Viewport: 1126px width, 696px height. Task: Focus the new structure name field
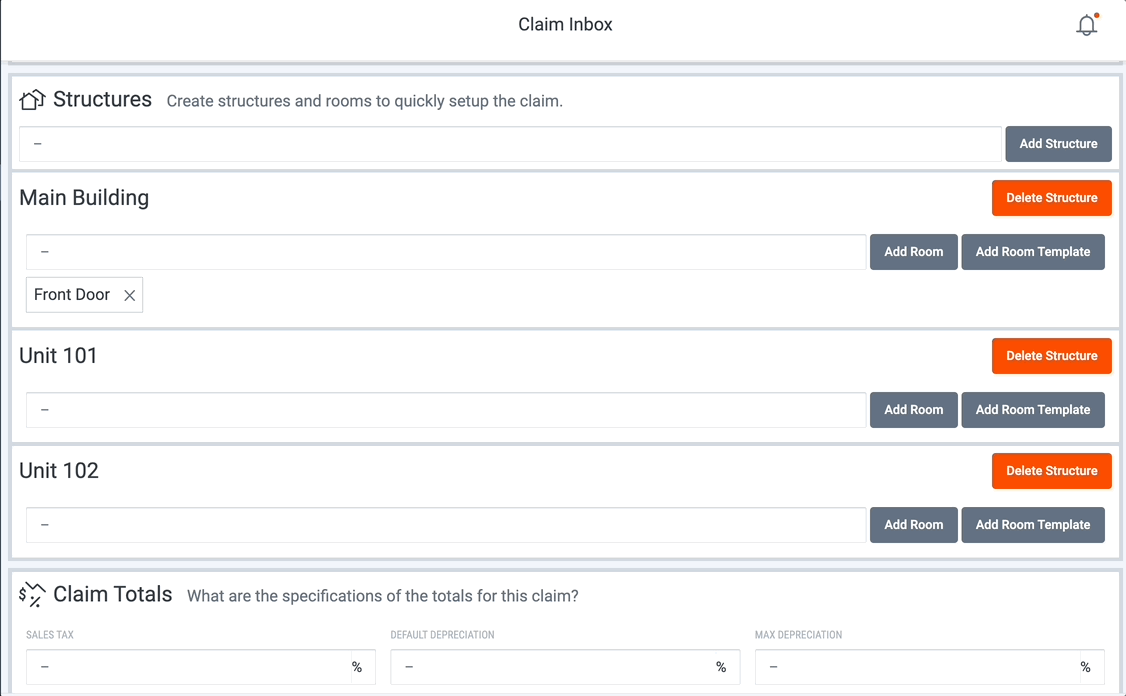tap(510, 144)
